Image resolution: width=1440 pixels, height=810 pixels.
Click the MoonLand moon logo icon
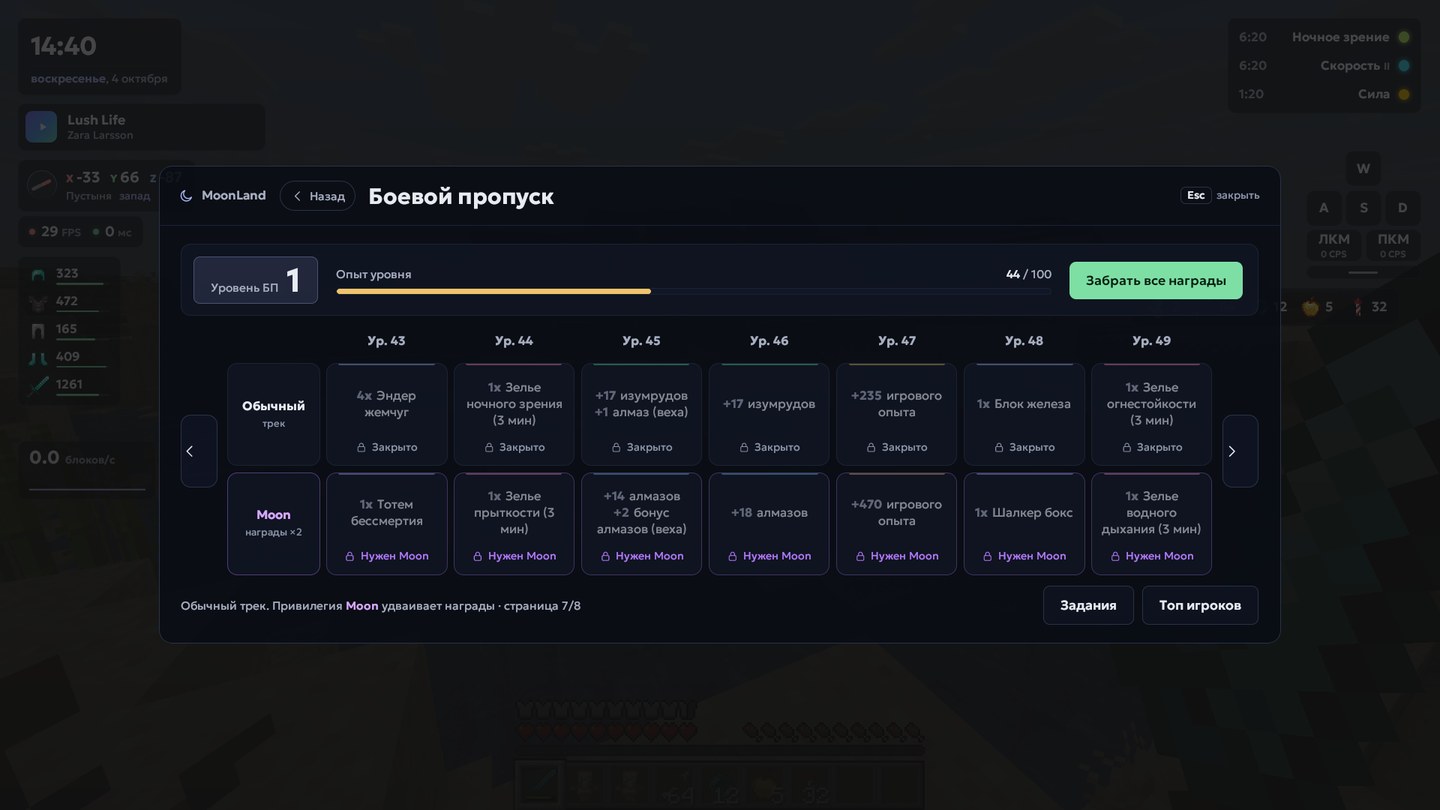point(186,196)
